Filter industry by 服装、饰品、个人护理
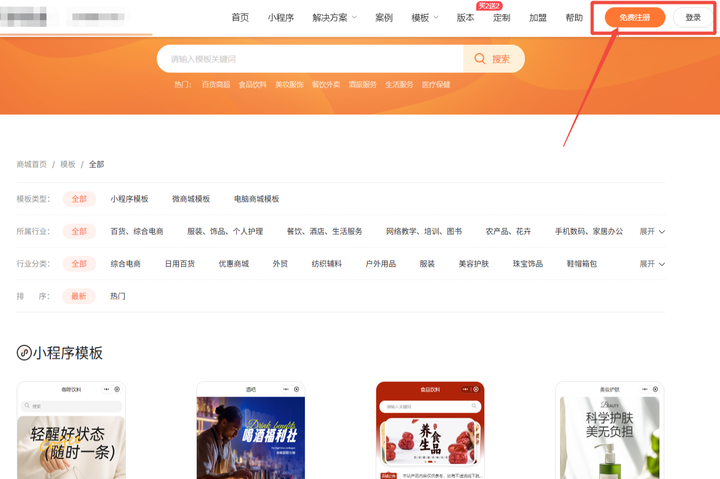Image resolution: width=720 pixels, height=479 pixels. [225, 231]
